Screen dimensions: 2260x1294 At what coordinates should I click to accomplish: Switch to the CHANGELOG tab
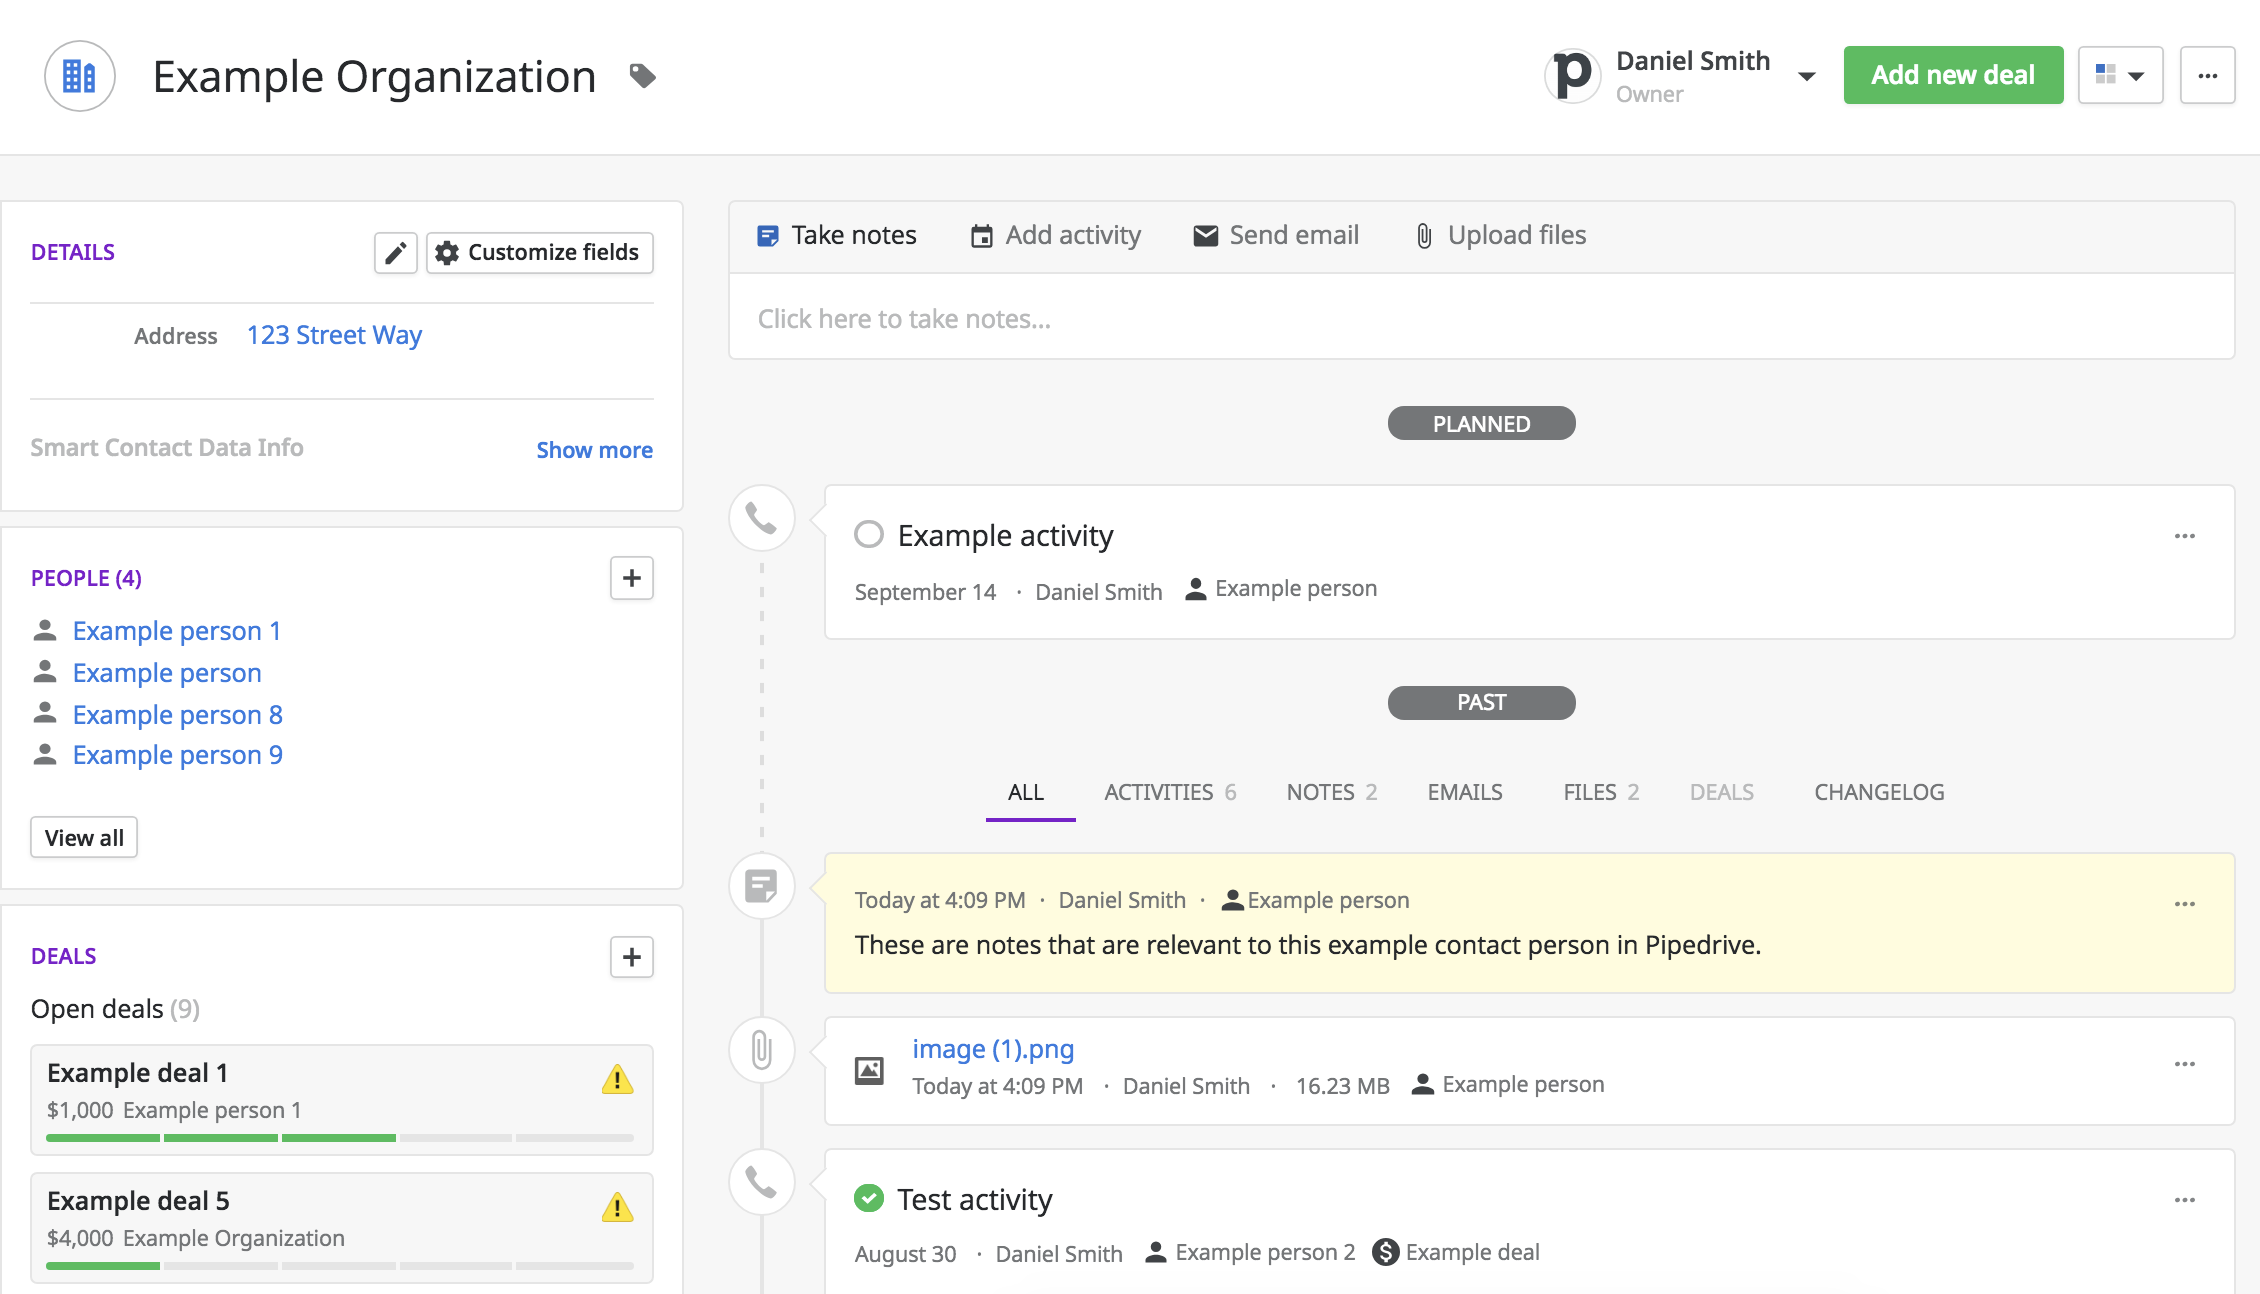(1880, 791)
